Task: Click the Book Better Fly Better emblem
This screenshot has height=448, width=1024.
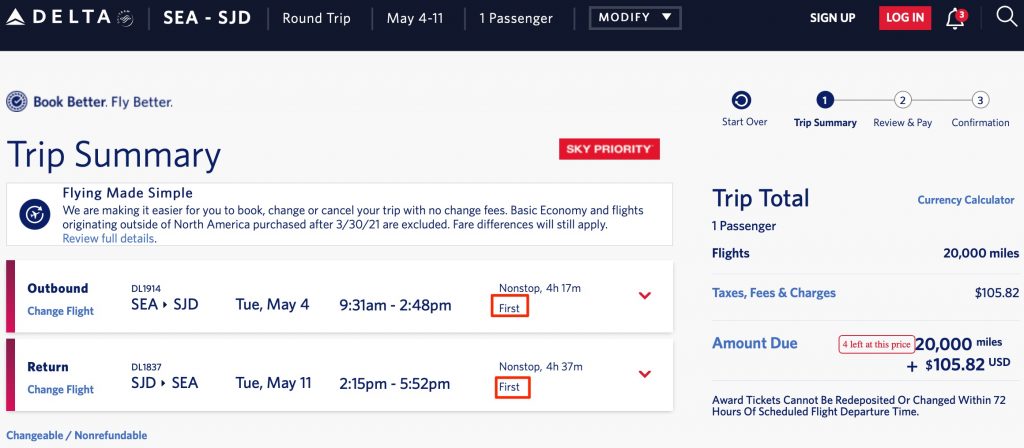Action: click(x=17, y=102)
